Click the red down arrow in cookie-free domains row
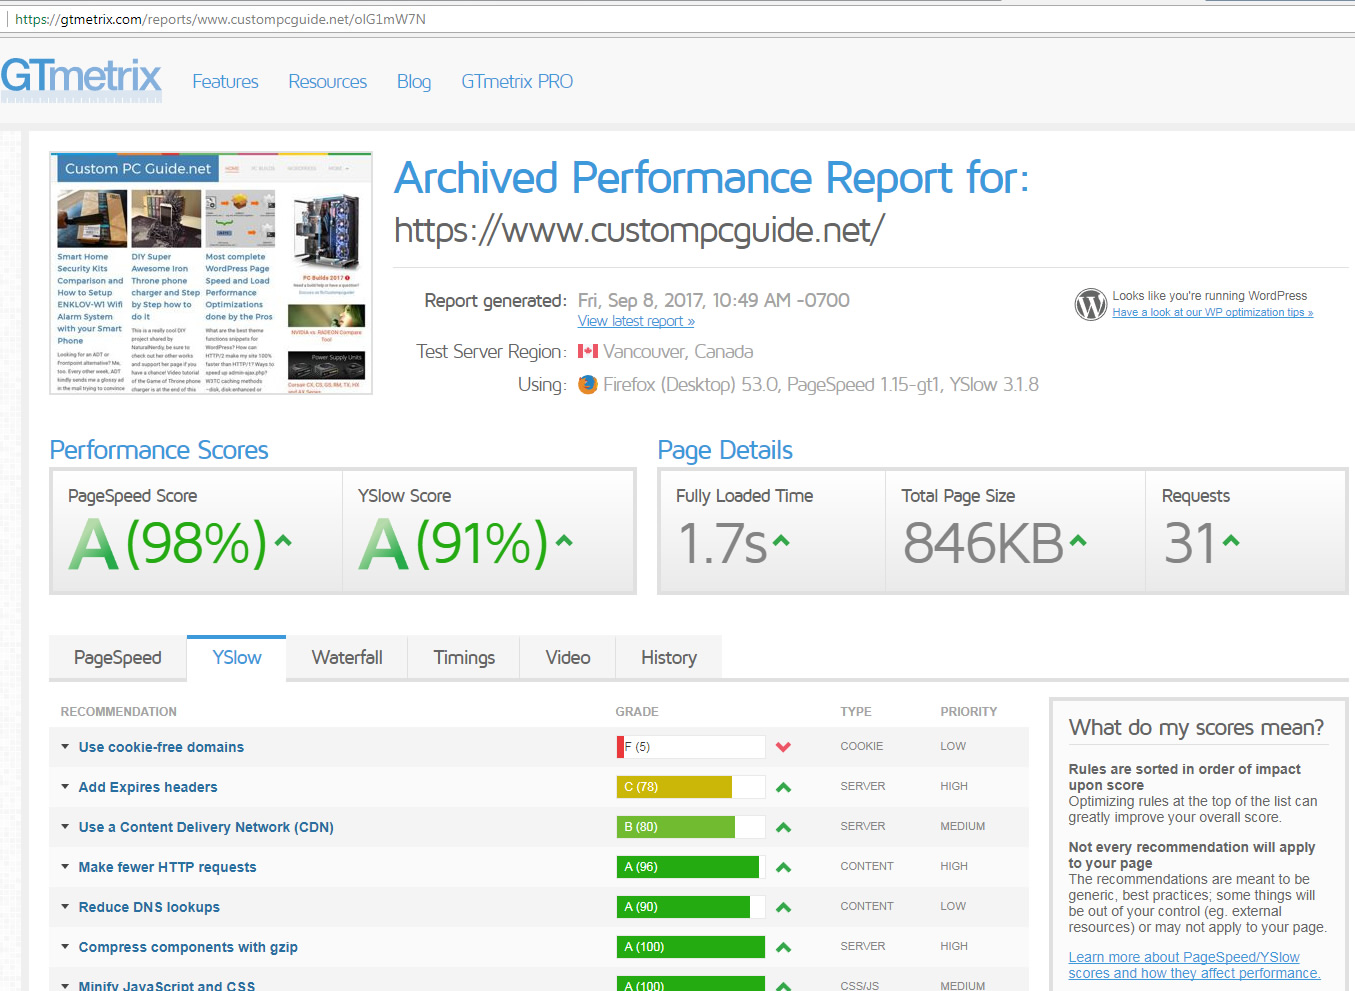Image resolution: width=1355 pixels, height=991 pixels. pos(783,747)
